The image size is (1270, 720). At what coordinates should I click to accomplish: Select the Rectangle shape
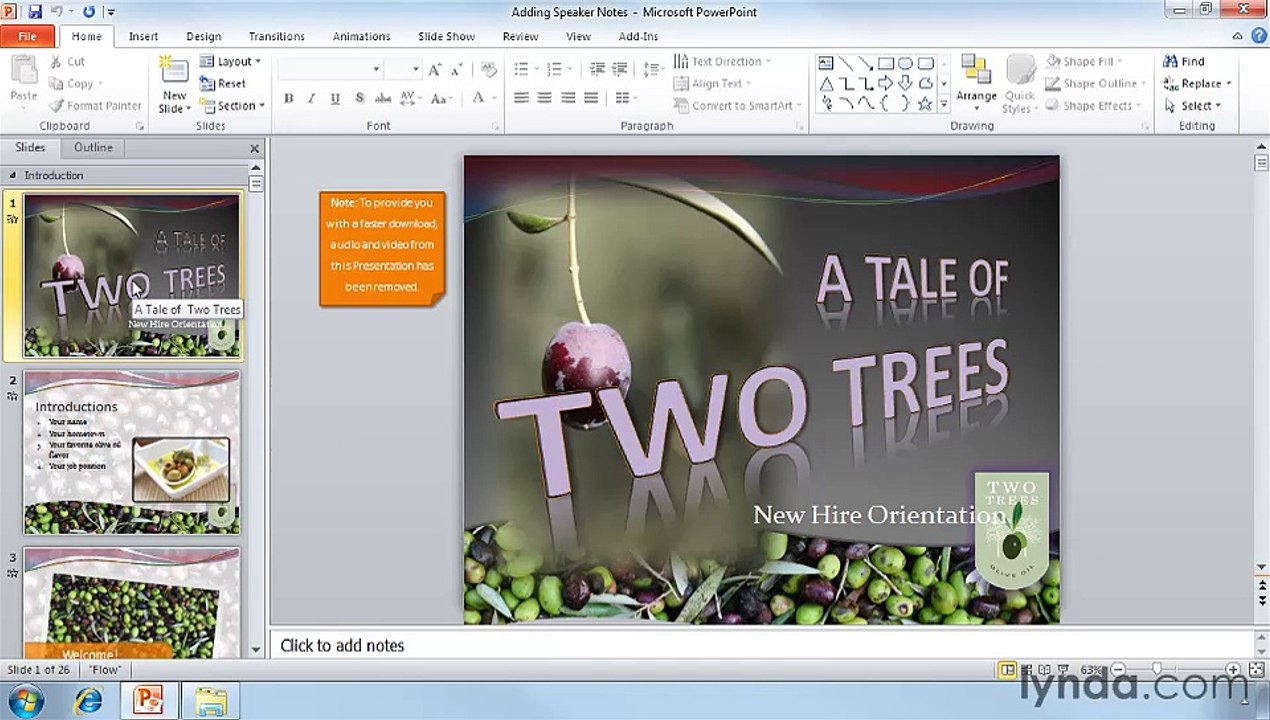point(886,63)
